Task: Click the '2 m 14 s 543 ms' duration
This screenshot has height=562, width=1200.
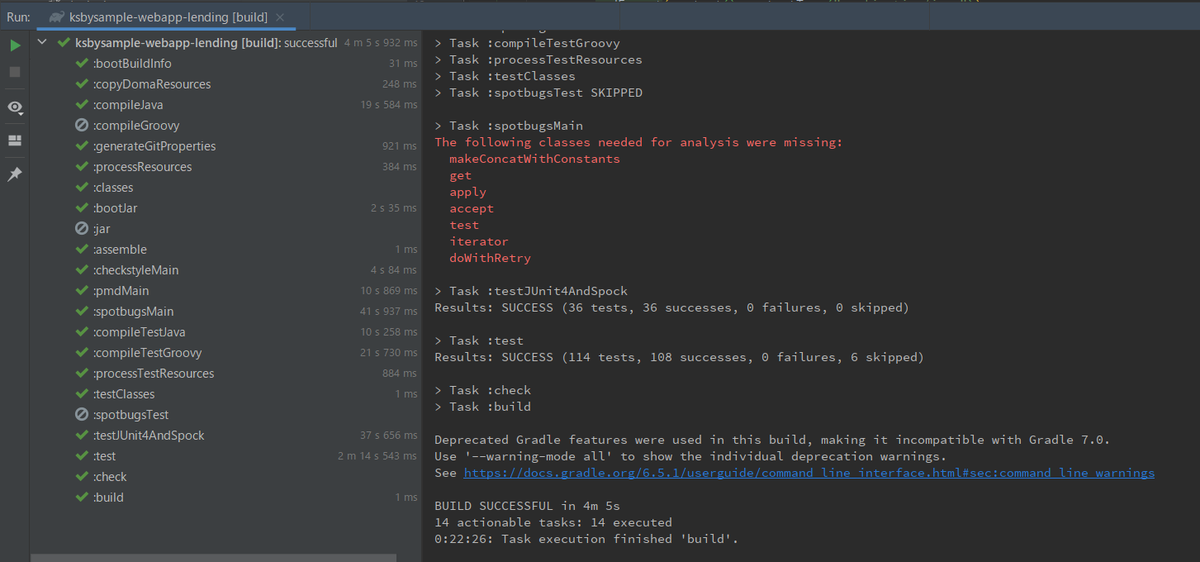Action: coord(377,456)
